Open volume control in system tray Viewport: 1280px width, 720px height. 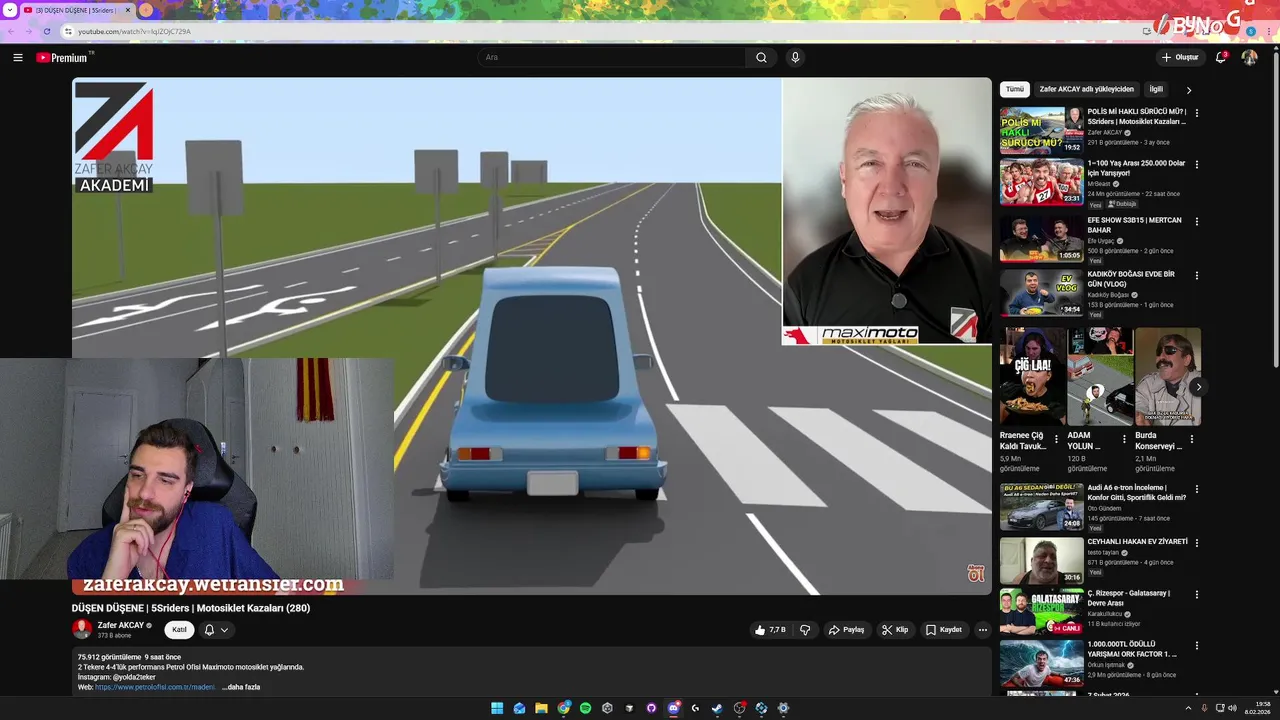pyautogui.click(x=1233, y=708)
